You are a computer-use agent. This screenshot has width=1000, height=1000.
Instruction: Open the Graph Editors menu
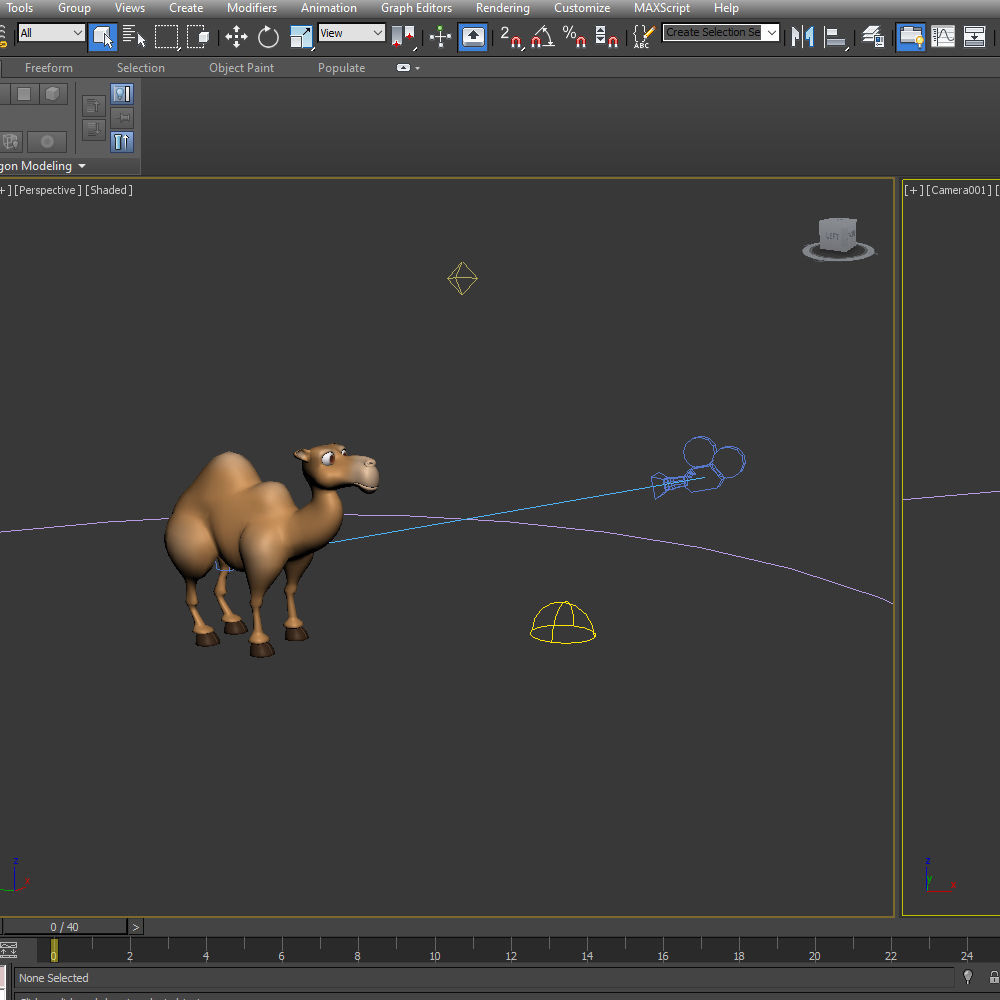pyautogui.click(x=416, y=8)
